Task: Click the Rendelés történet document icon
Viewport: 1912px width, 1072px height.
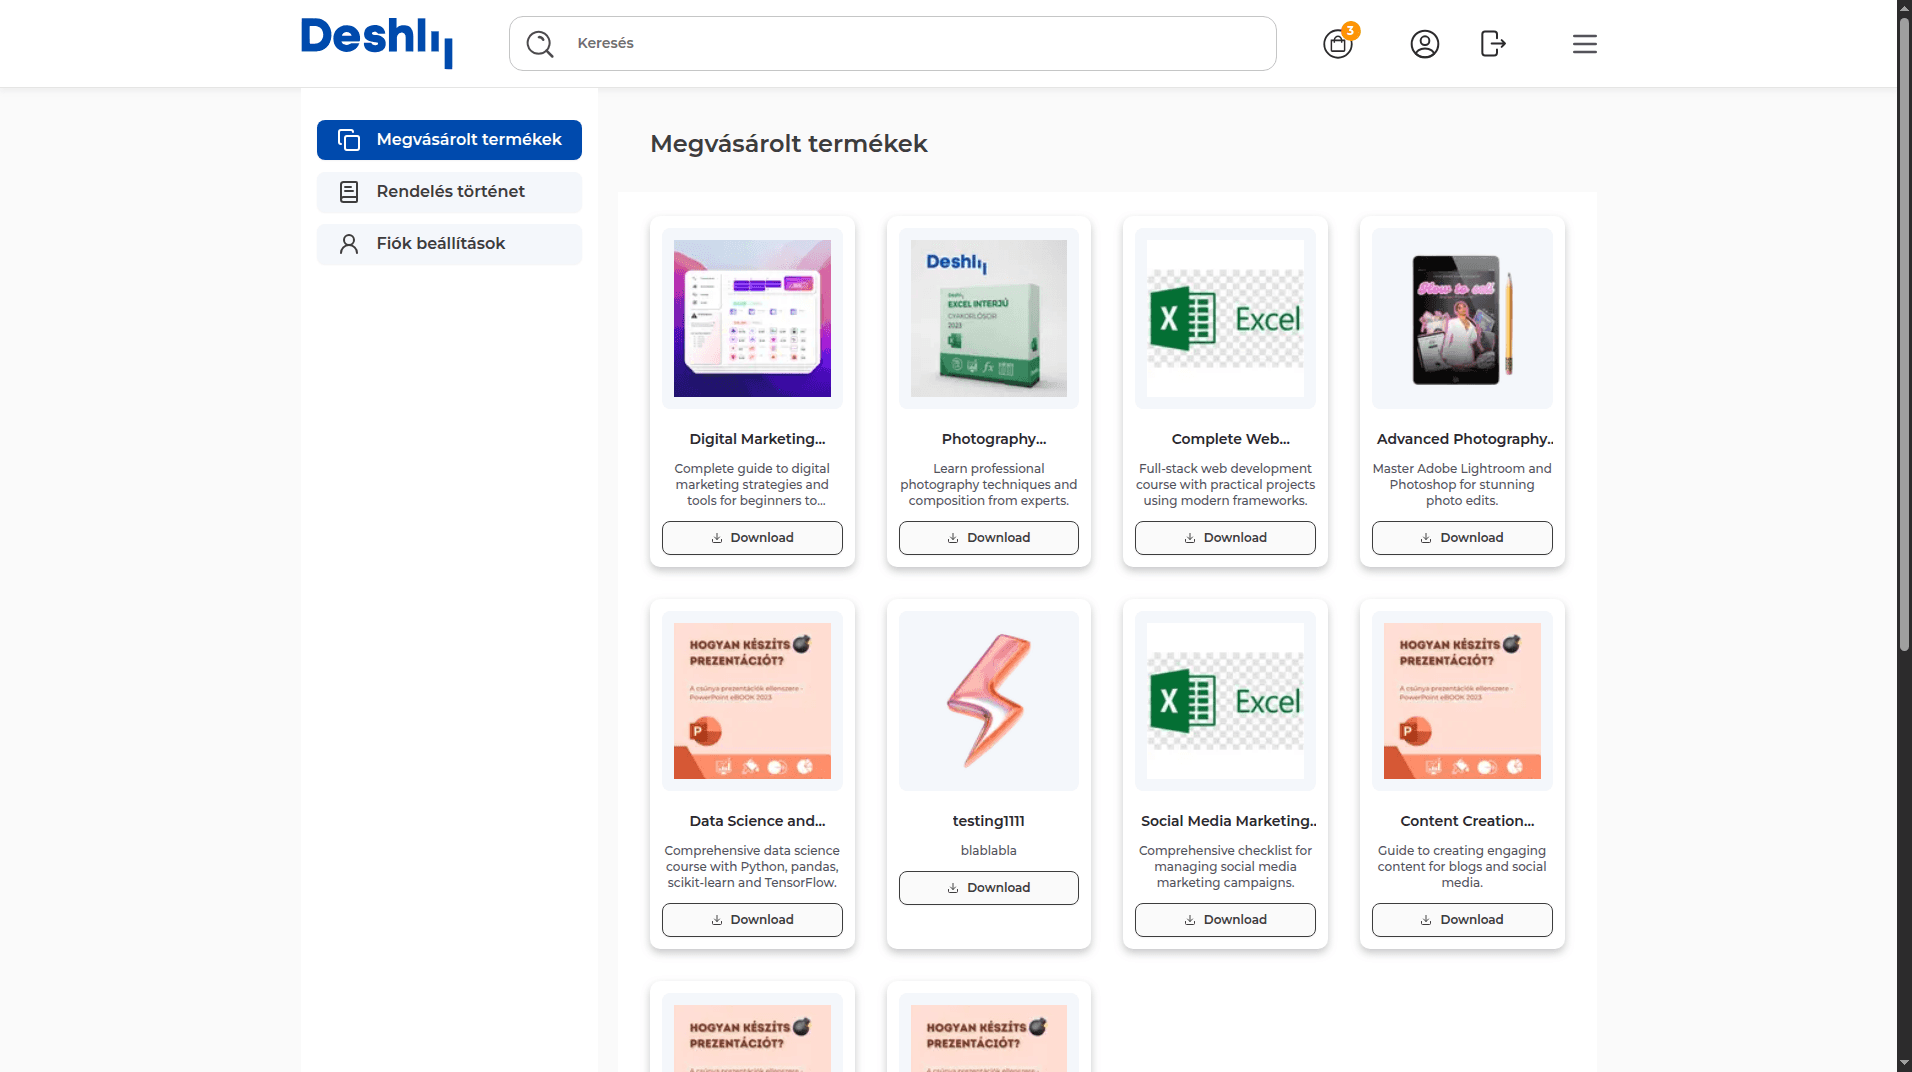Action: click(x=349, y=192)
